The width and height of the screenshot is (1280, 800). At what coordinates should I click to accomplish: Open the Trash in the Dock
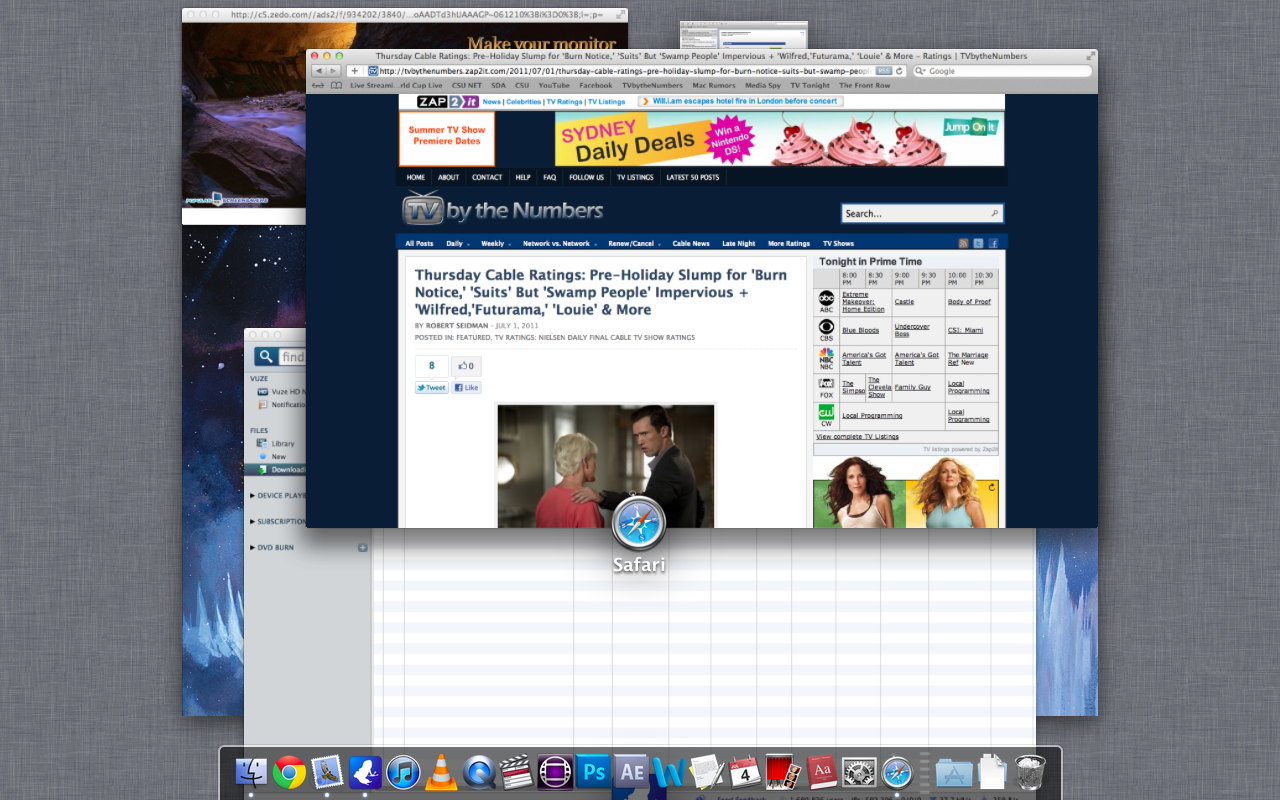pyautogui.click(x=1029, y=771)
